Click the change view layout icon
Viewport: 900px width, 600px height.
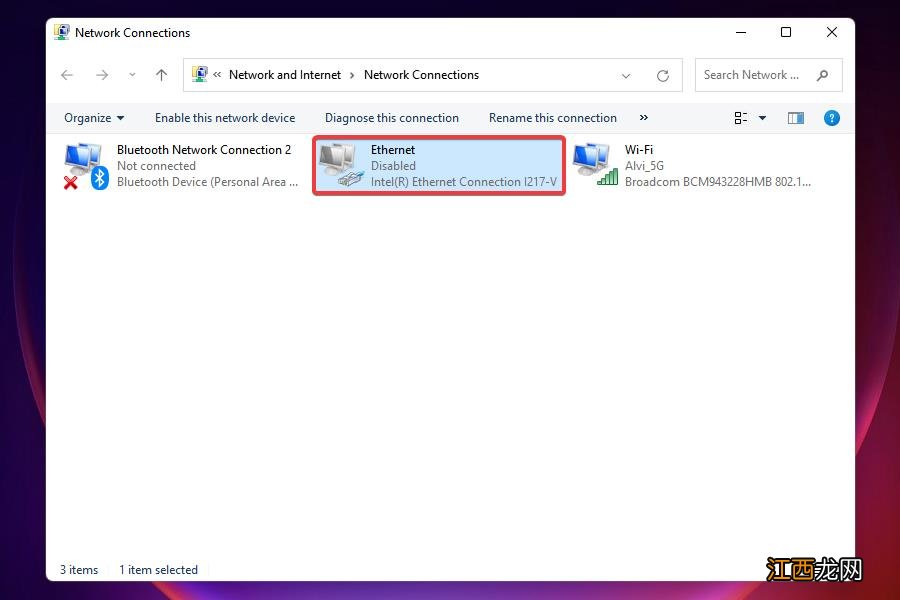741,118
